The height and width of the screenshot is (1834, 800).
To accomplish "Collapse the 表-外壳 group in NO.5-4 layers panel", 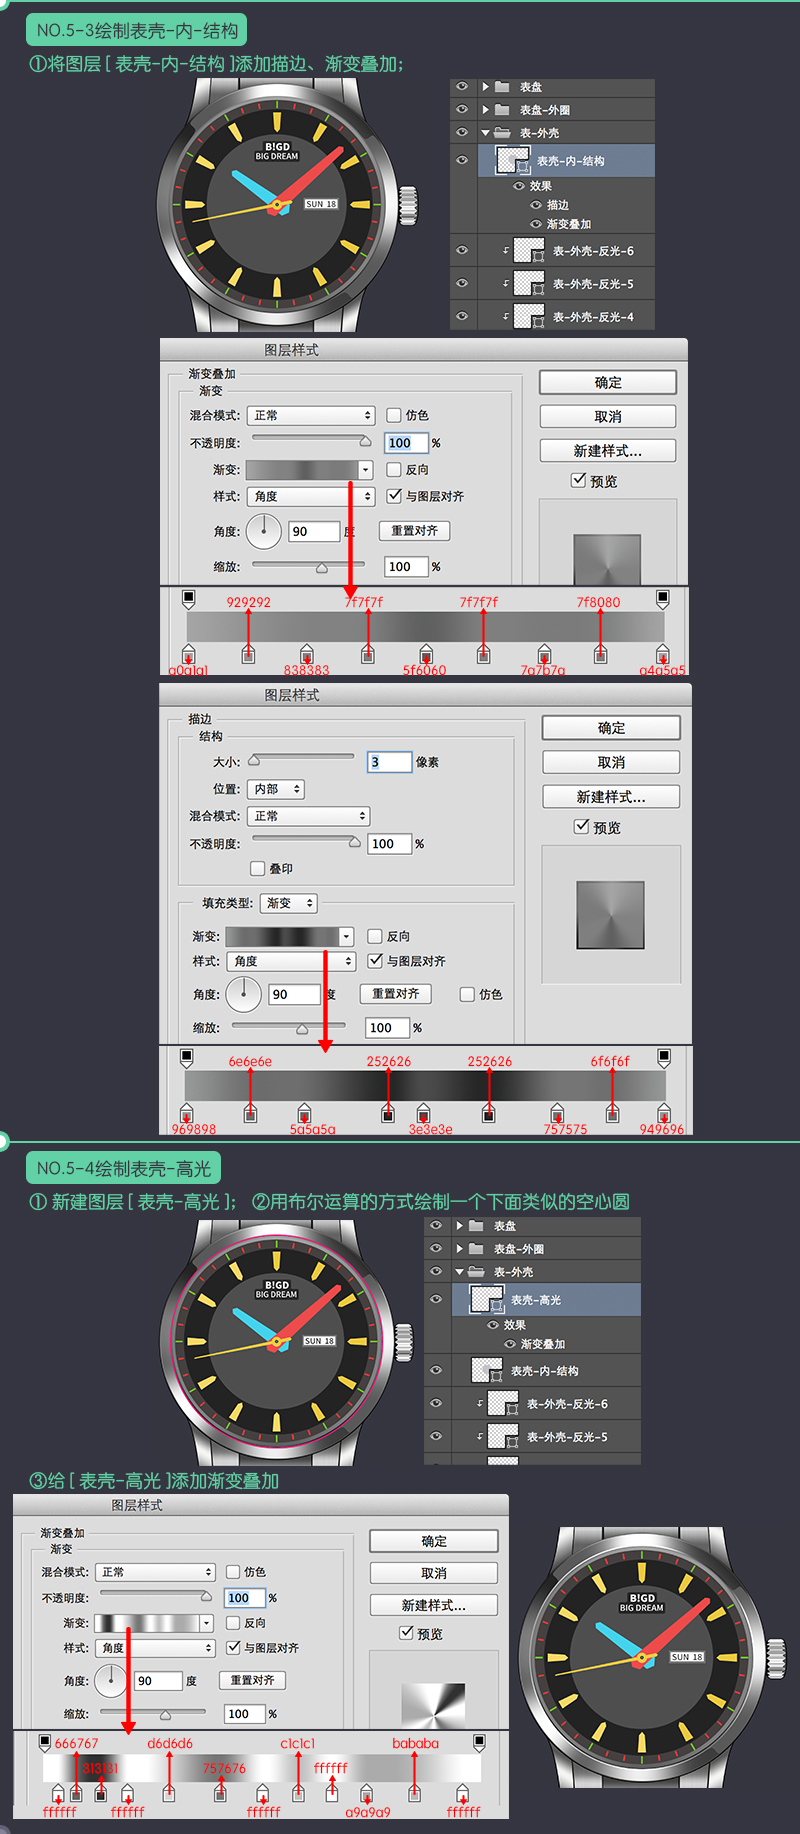I will point(459,1272).
